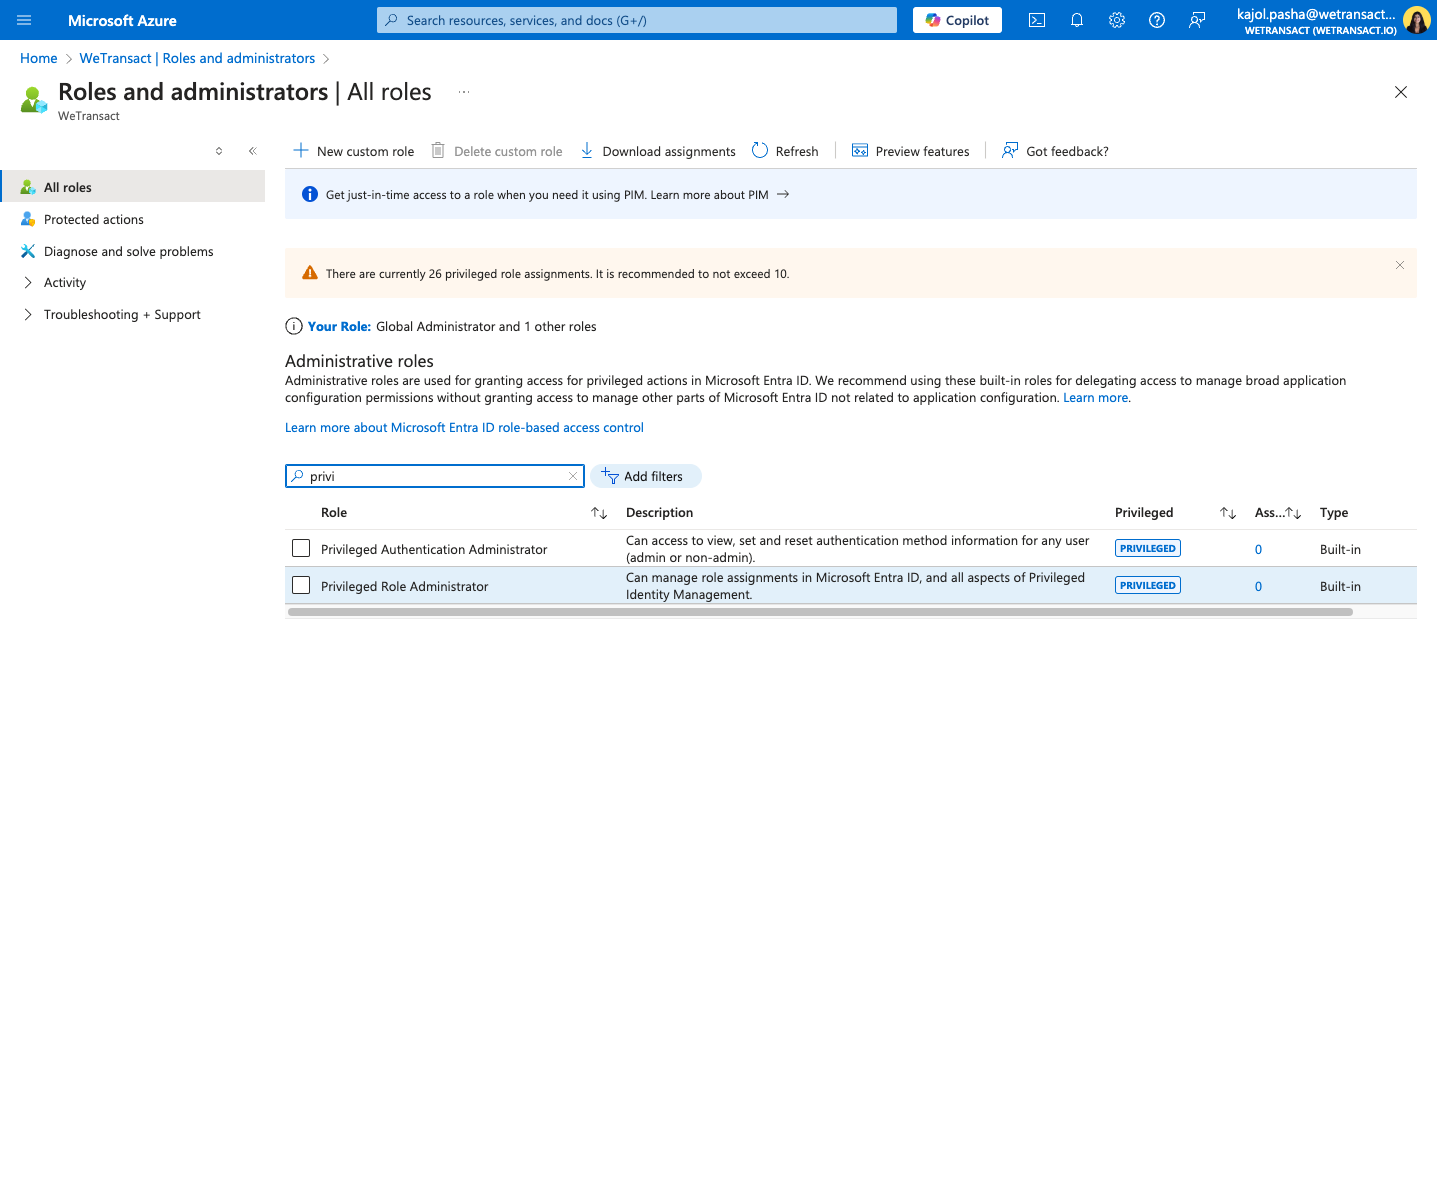Open the top bar feedback icon
Viewport: 1437px width, 1198px height.
1197,20
